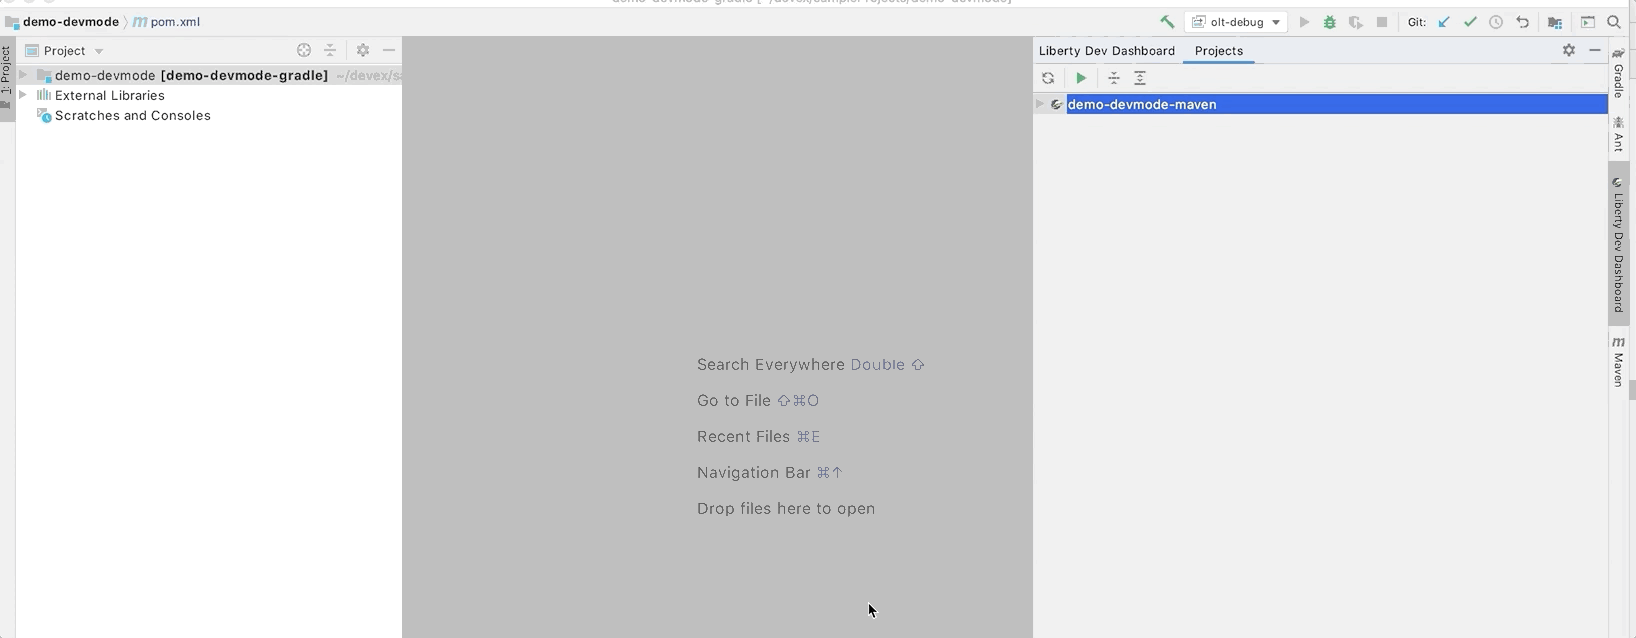
Task: Toggle the Gradle side tool window
Action: [1618, 73]
